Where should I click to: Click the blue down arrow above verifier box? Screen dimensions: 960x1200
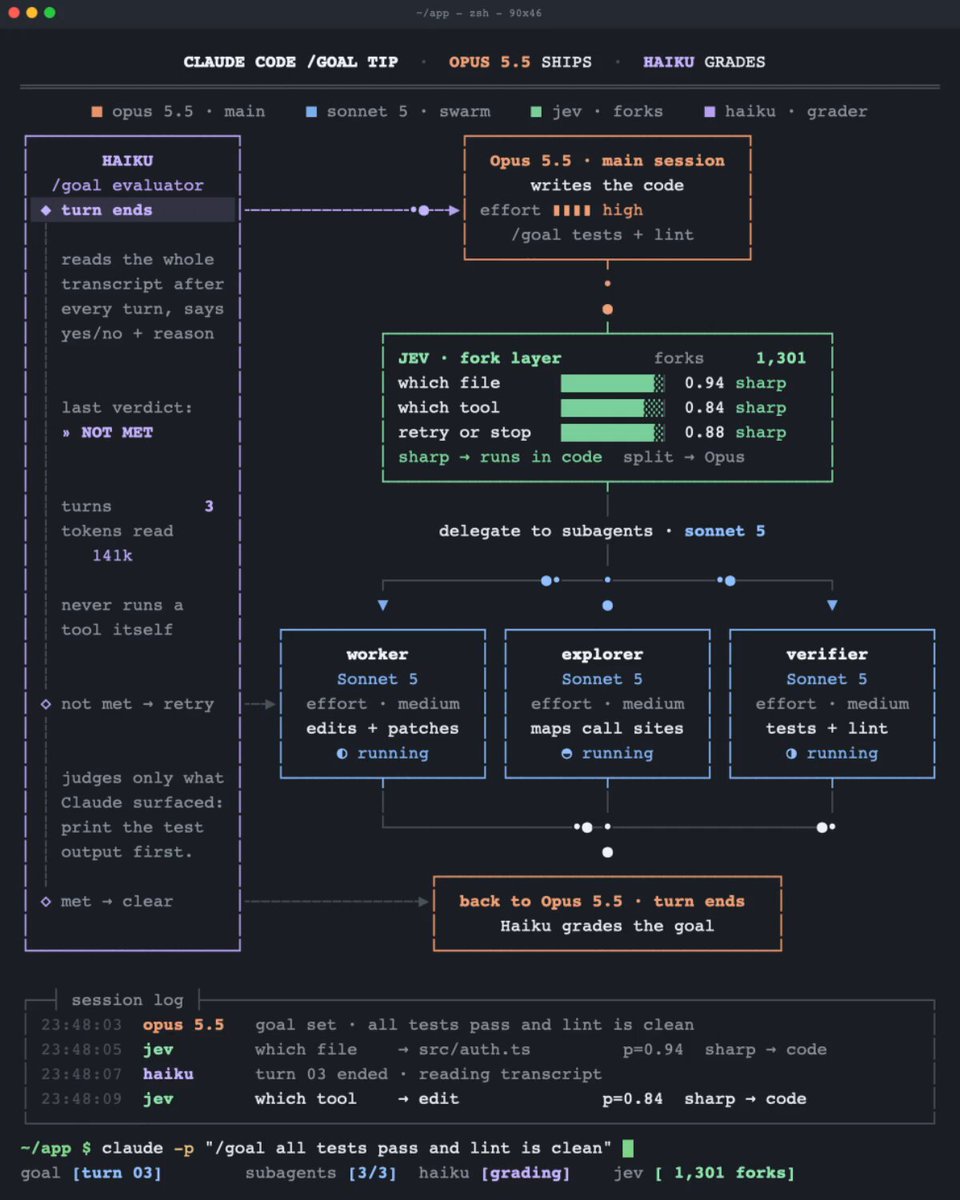click(832, 605)
